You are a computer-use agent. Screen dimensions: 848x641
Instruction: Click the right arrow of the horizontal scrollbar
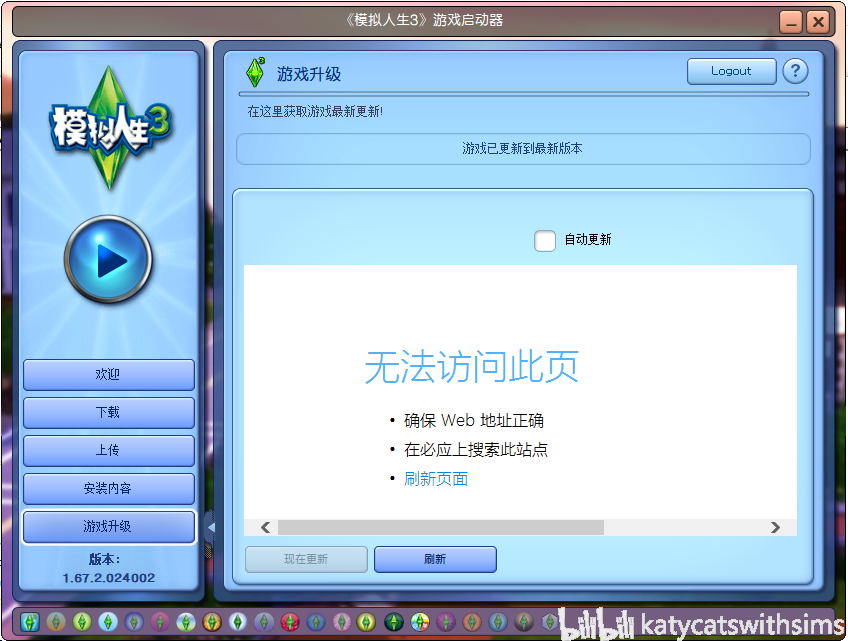coord(776,527)
